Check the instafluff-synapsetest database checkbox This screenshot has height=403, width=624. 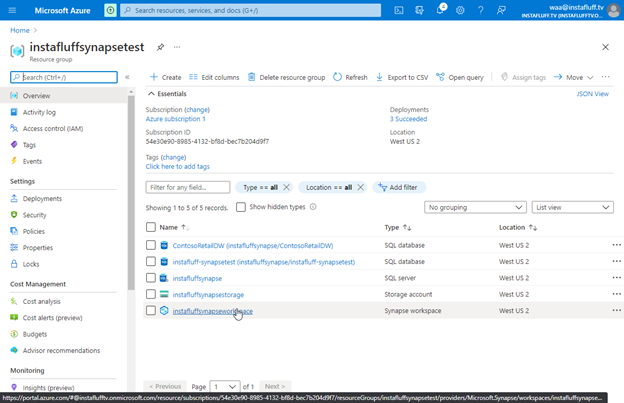pyautogui.click(x=151, y=261)
